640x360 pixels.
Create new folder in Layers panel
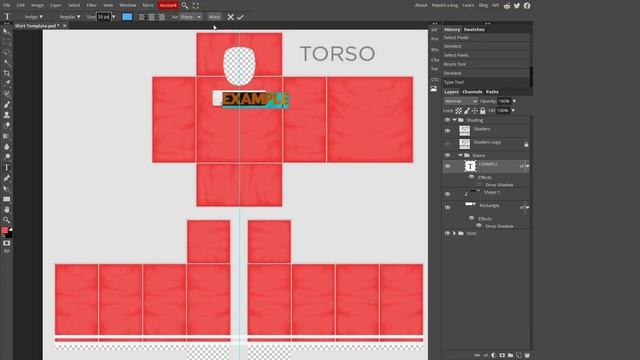click(x=510, y=355)
